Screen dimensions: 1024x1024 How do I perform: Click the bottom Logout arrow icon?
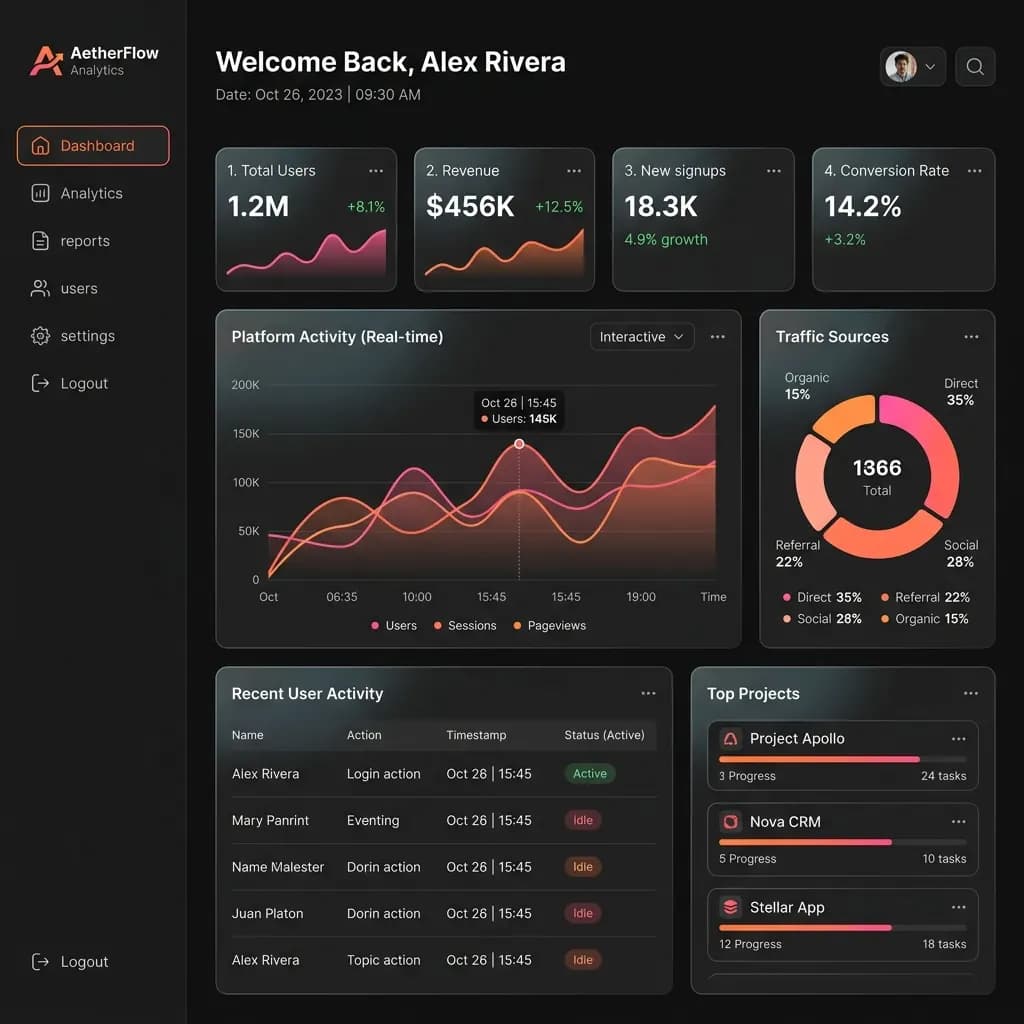pos(40,961)
